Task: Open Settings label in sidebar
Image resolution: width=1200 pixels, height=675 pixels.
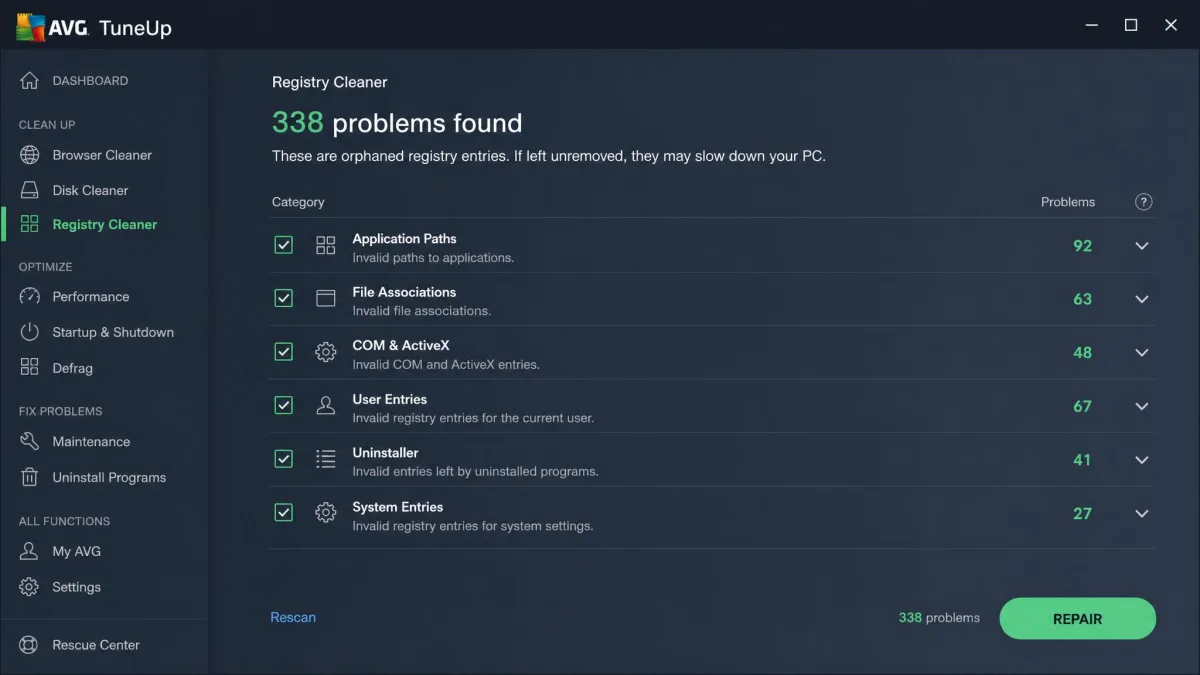Action: [x=76, y=587]
